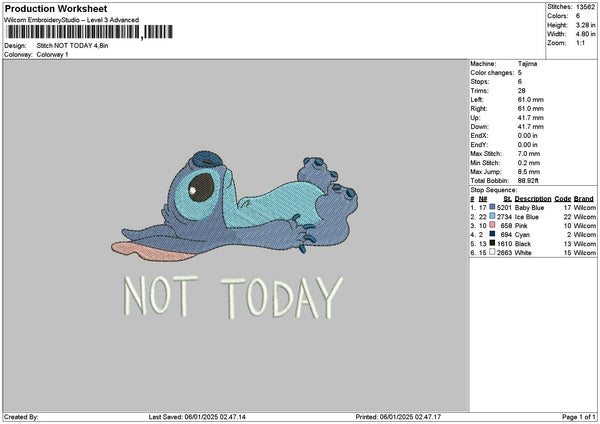This screenshot has width=600, height=424.
Task: Click the Last Saved date in footer
Action: tap(196, 416)
